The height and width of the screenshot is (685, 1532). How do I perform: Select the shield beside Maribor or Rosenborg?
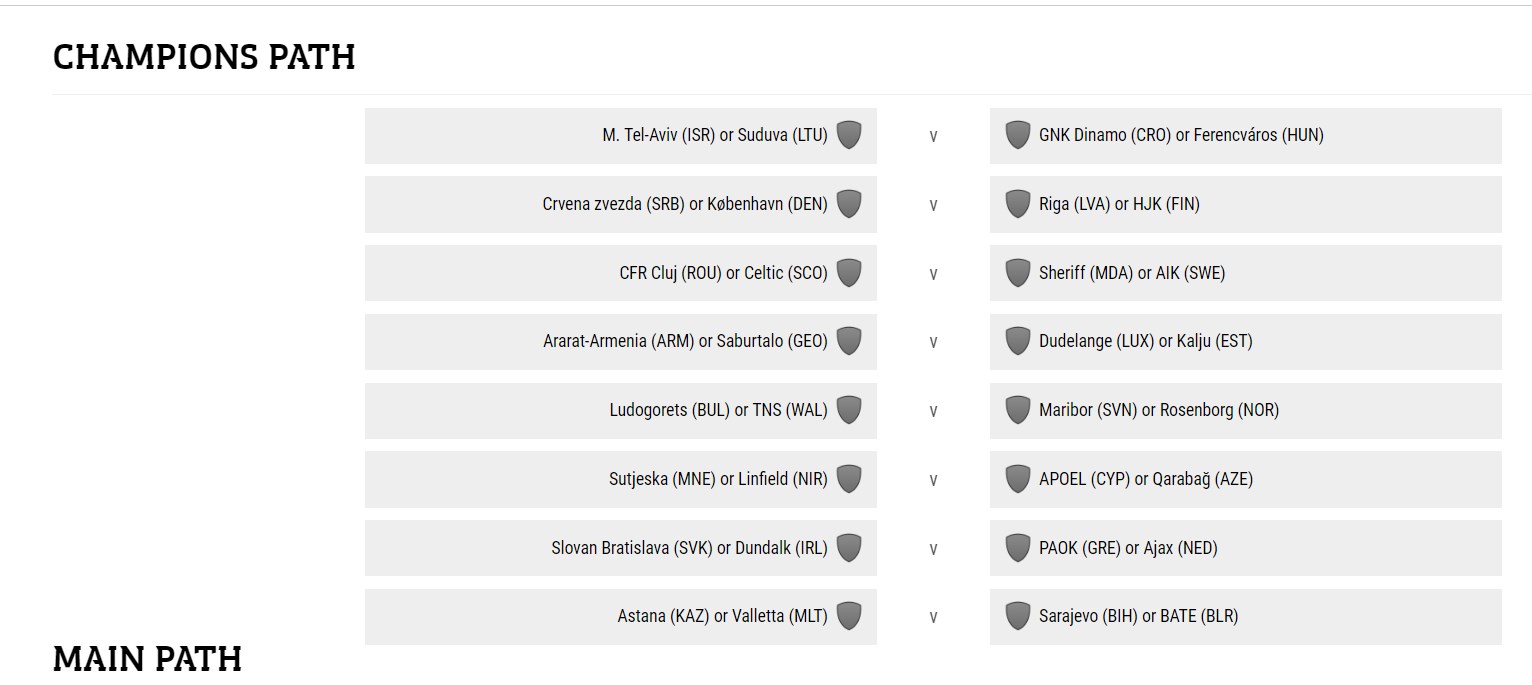click(1018, 410)
